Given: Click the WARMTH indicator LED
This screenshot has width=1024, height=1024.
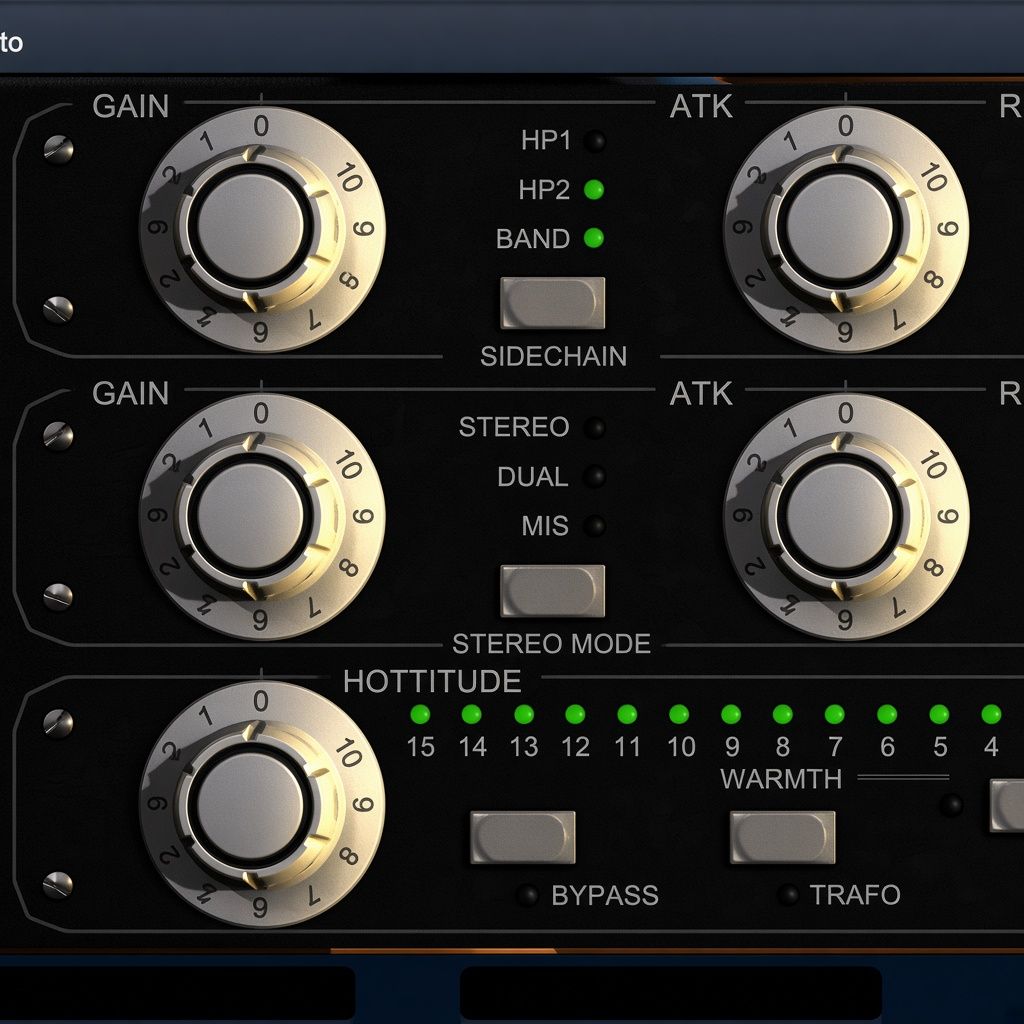Looking at the screenshot, I should coord(951,805).
